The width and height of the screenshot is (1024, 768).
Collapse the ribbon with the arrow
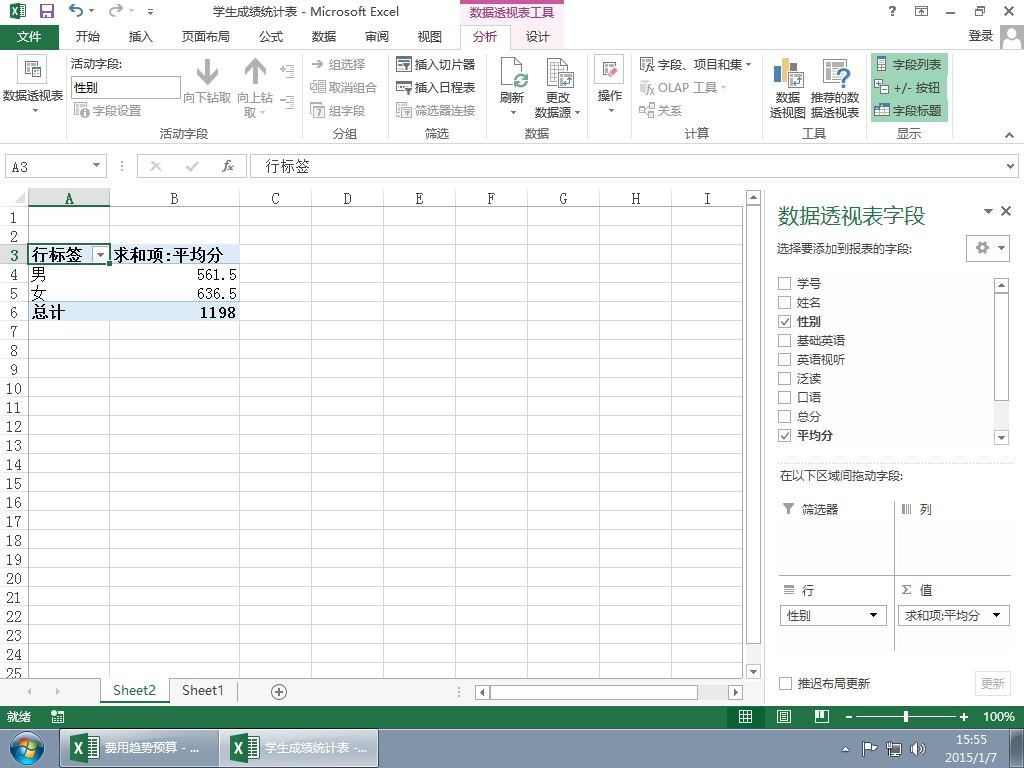point(1009,135)
